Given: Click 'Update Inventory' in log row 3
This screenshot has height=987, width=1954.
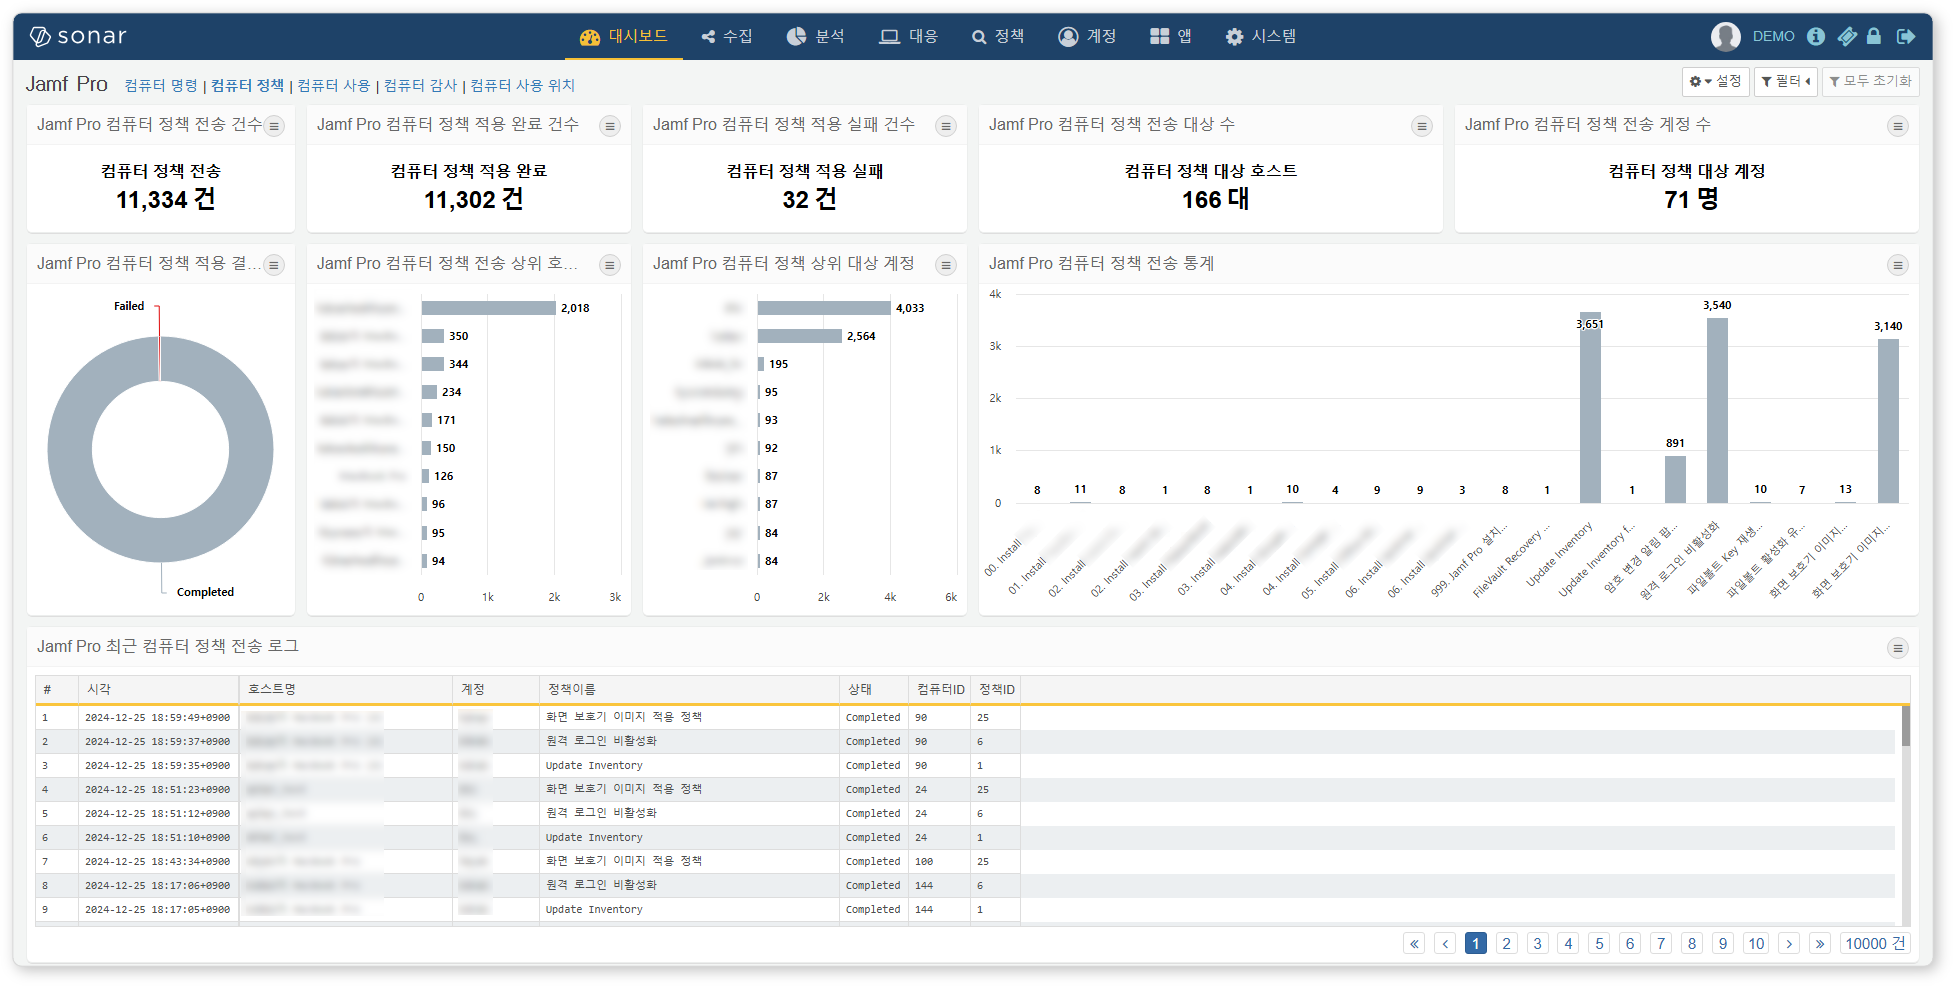Looking at the screenshot, I should click(594, 766).
